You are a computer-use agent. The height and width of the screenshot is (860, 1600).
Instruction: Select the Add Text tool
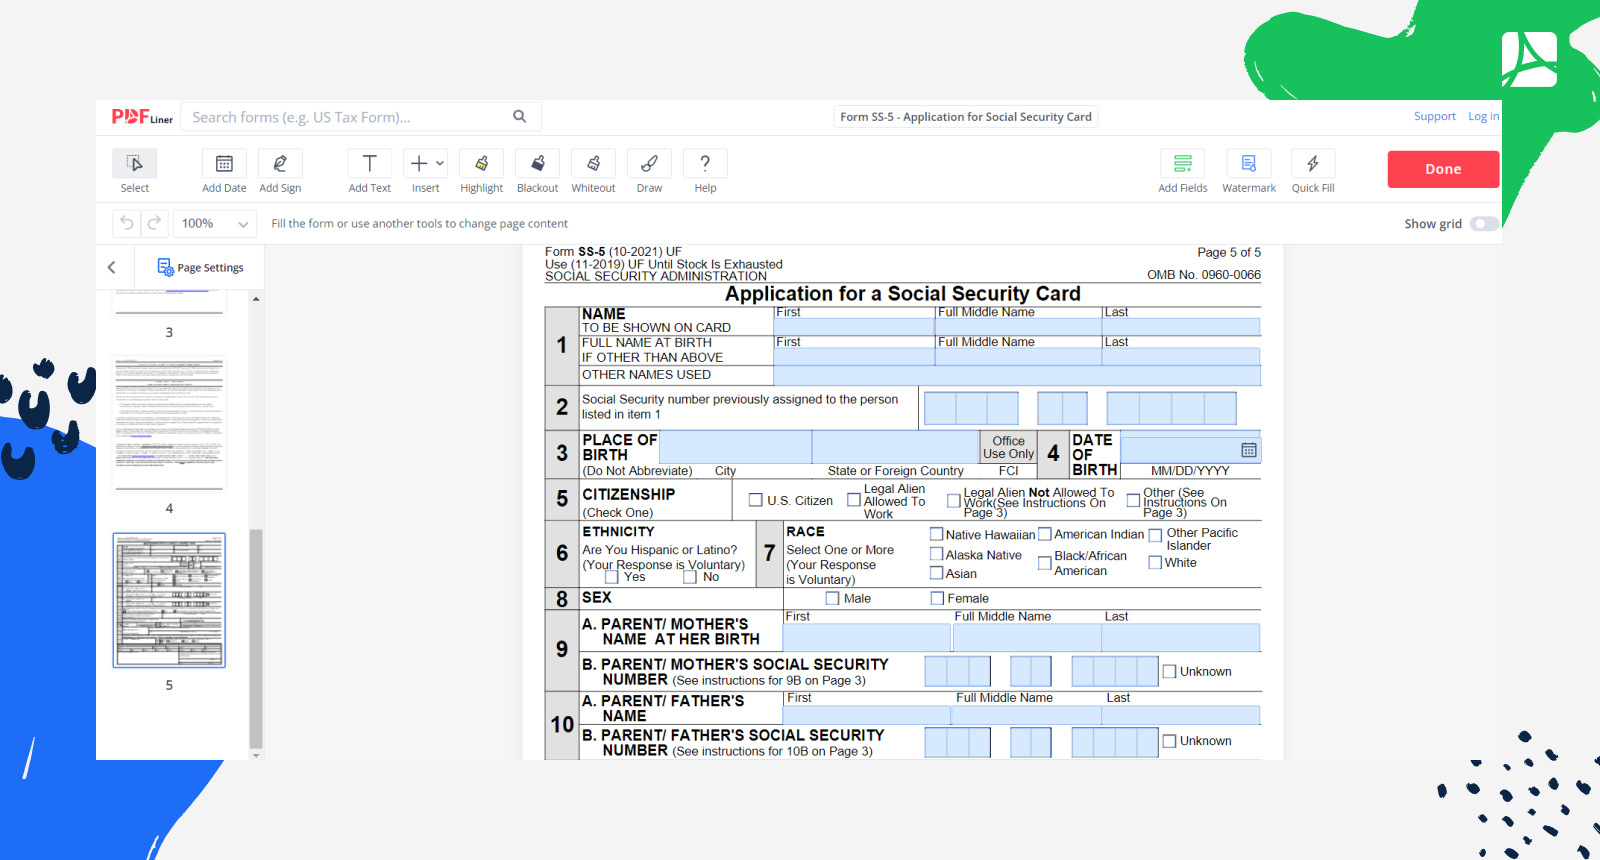[369, 164]
